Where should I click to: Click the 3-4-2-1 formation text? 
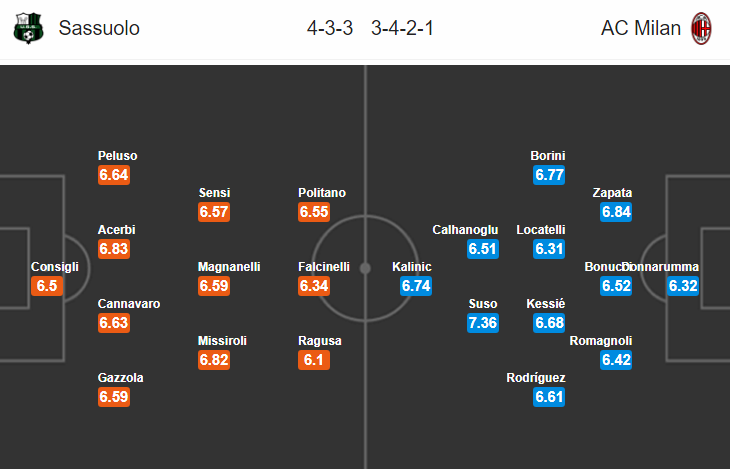pyautogui.click(x=402, y=28)
